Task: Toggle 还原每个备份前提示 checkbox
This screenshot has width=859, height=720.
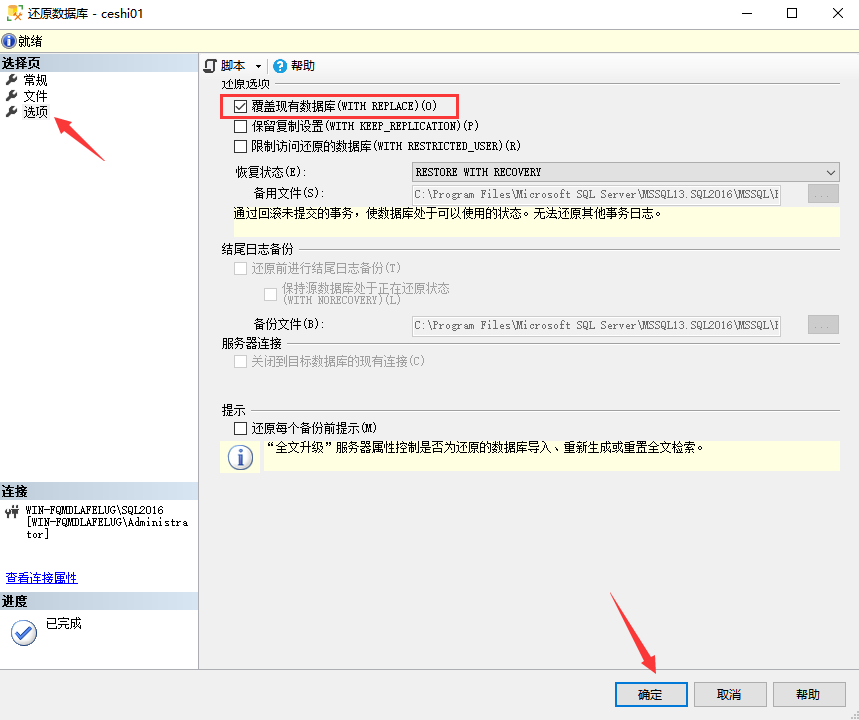Action: click(240, 428)
